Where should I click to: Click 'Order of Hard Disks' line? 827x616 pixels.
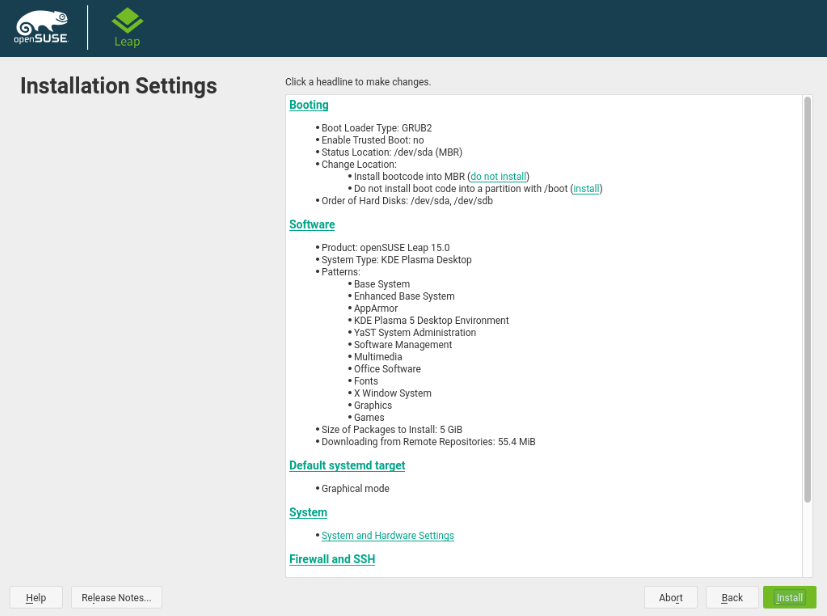click(407, 200)
